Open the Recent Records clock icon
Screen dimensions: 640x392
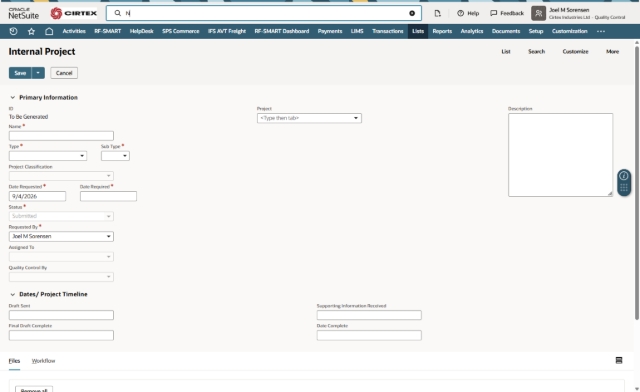(13, 31)
